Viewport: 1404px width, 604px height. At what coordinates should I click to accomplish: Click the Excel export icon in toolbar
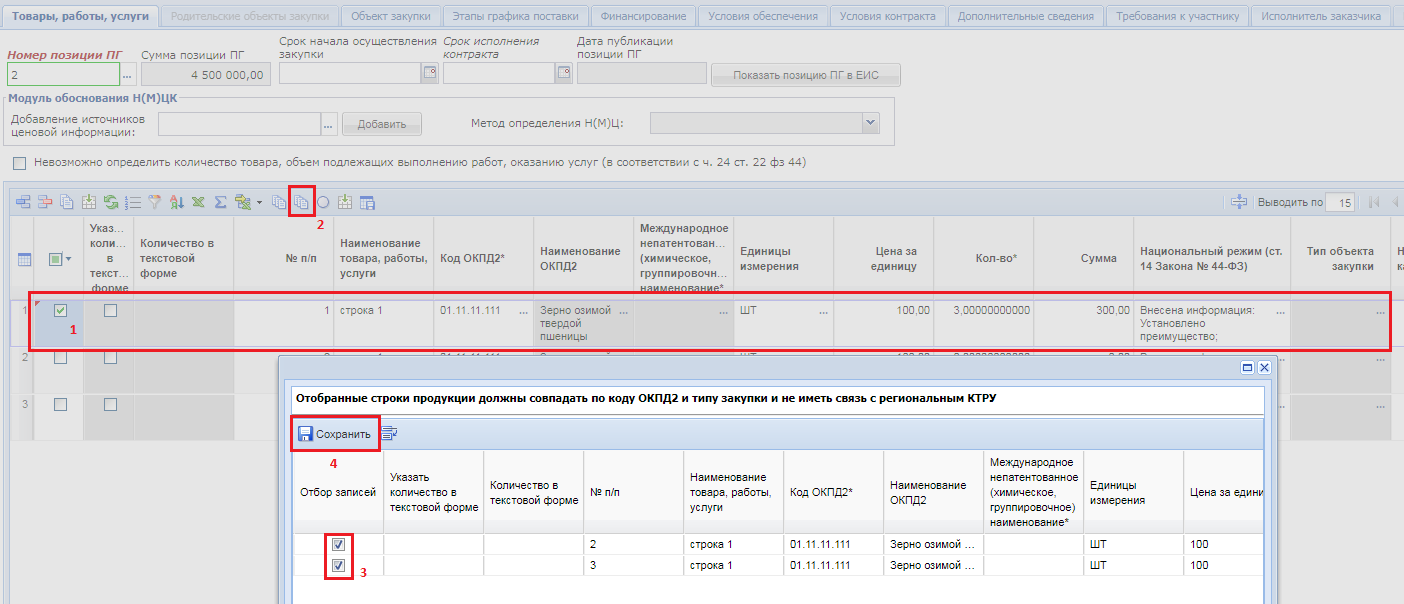pos(198,203)
